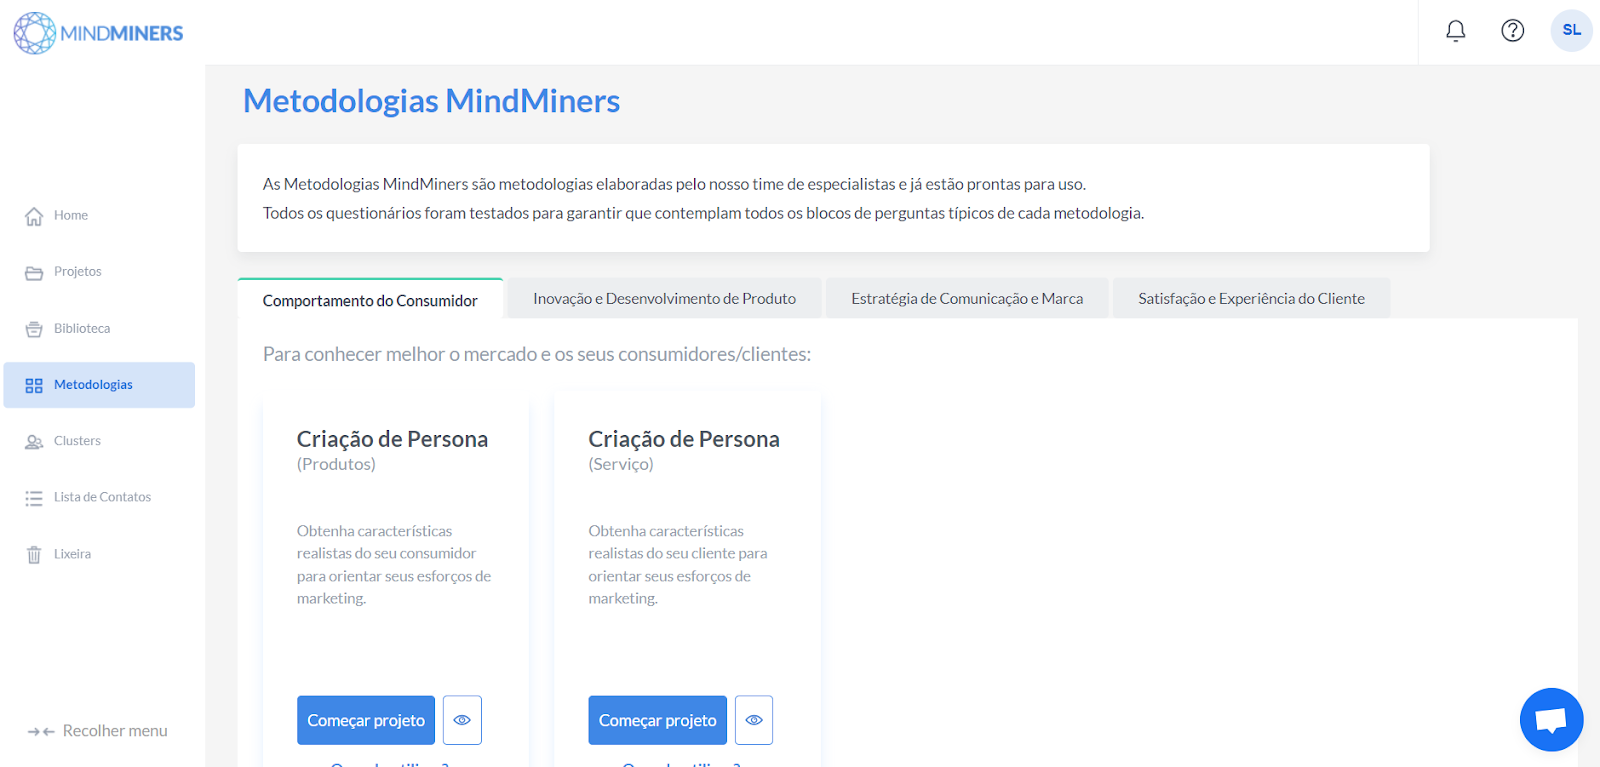Click the MindMiners logo

[x=98, y=33]
